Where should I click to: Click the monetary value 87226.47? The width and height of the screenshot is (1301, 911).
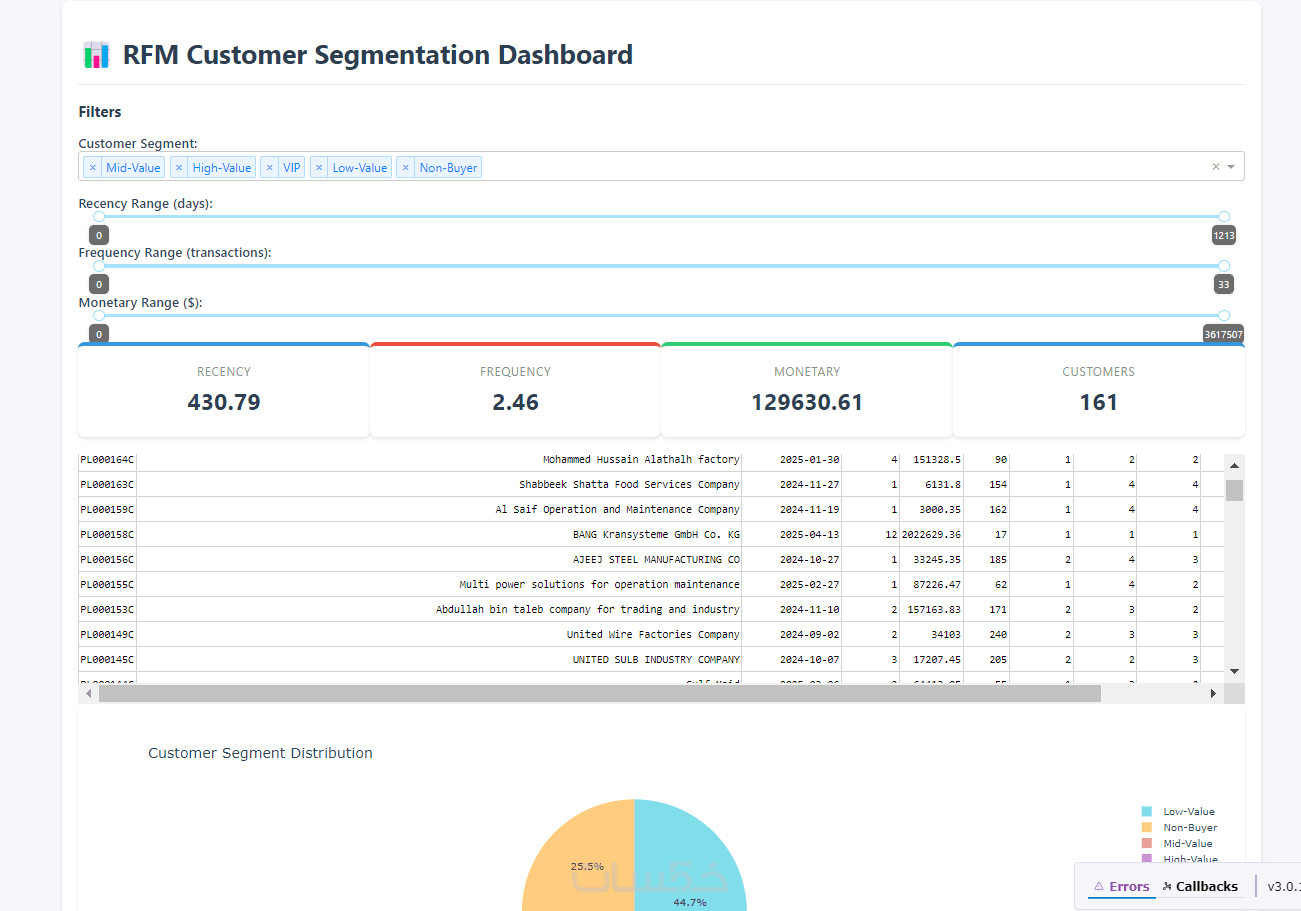coord(932,584)
